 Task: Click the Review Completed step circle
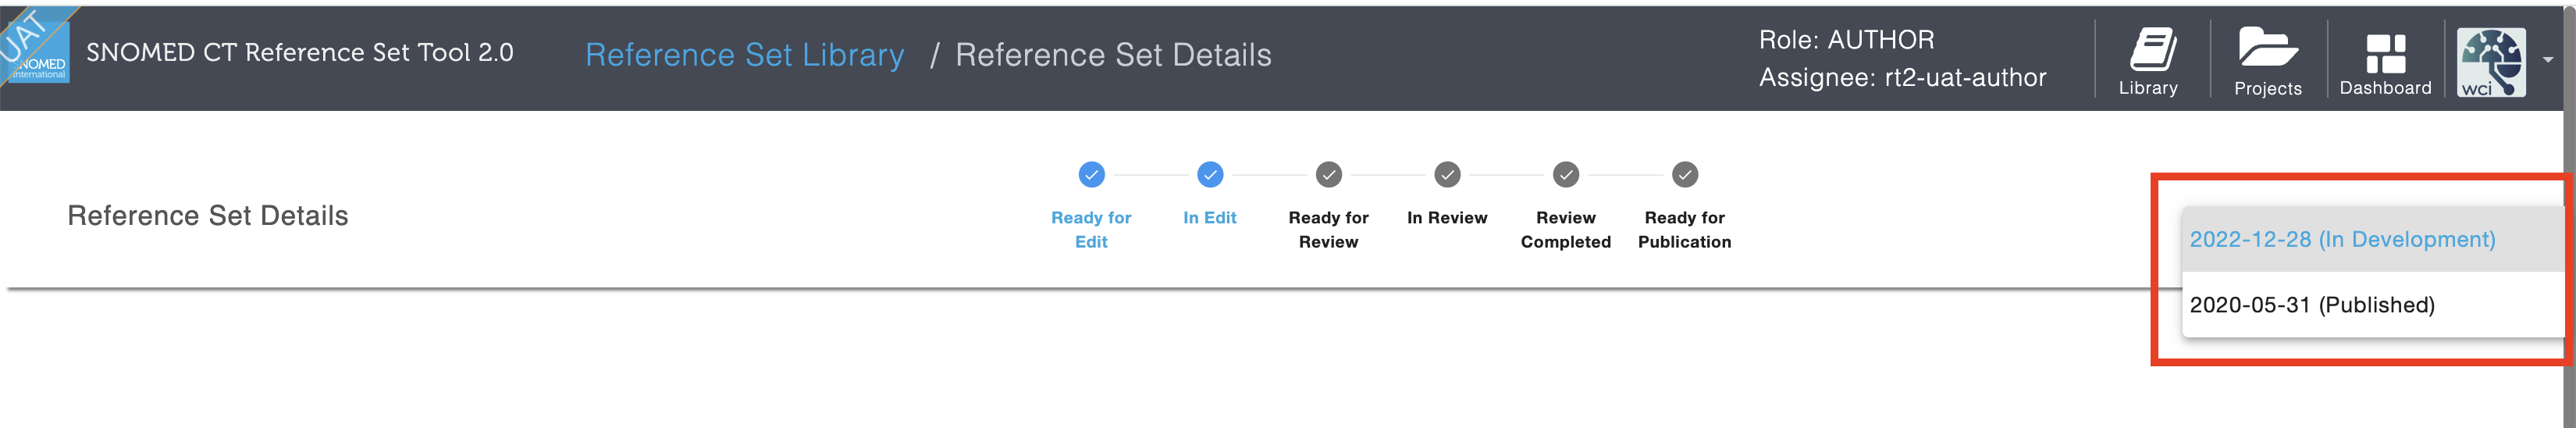pyautogui.click(x=1565, y=175)
